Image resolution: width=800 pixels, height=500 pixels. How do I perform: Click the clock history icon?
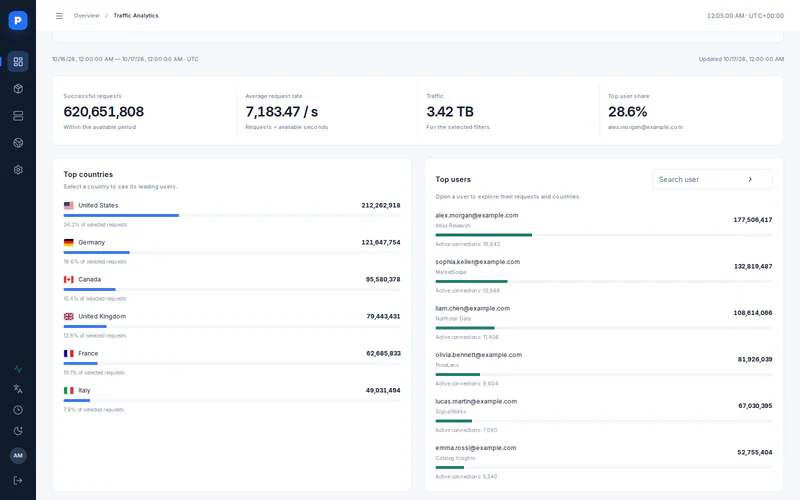[x=18, y=410]
